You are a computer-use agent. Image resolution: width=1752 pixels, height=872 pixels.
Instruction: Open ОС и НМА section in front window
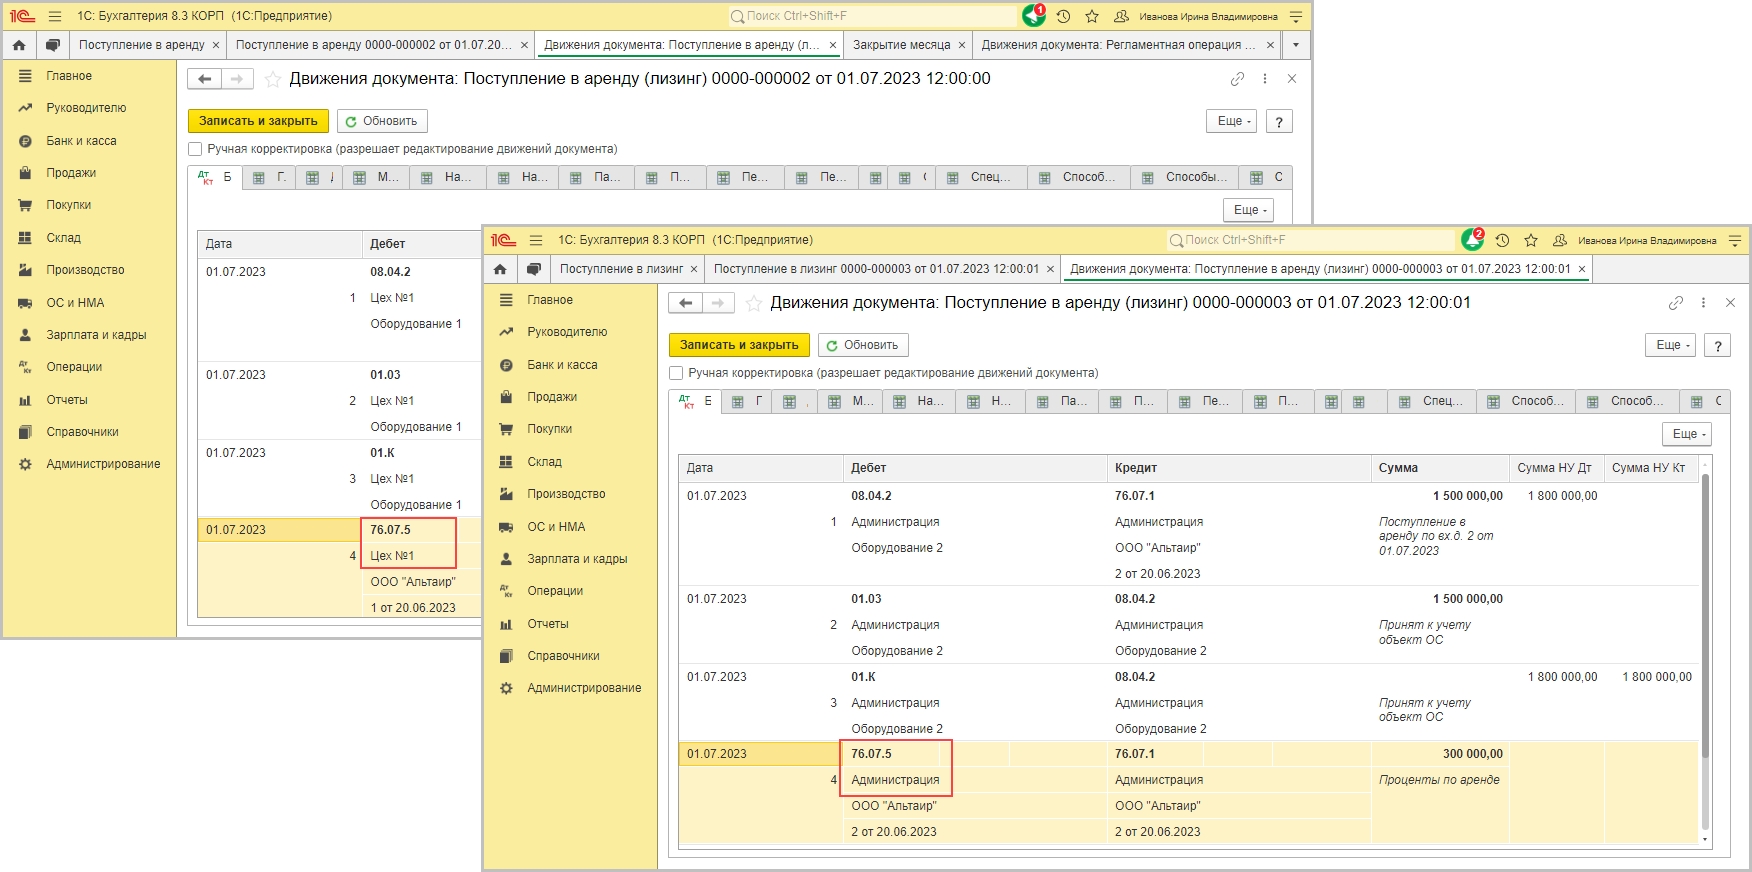tap(556, 527)
